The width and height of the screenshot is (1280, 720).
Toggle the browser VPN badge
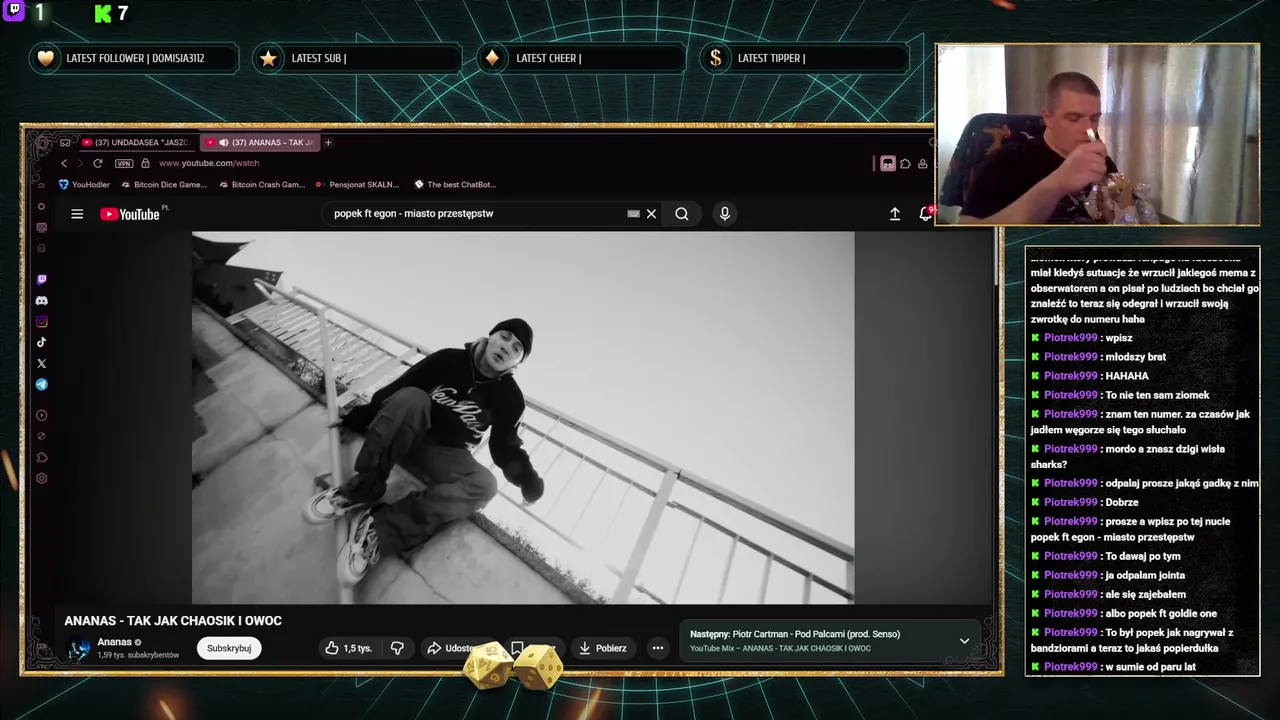click(124, 163)
